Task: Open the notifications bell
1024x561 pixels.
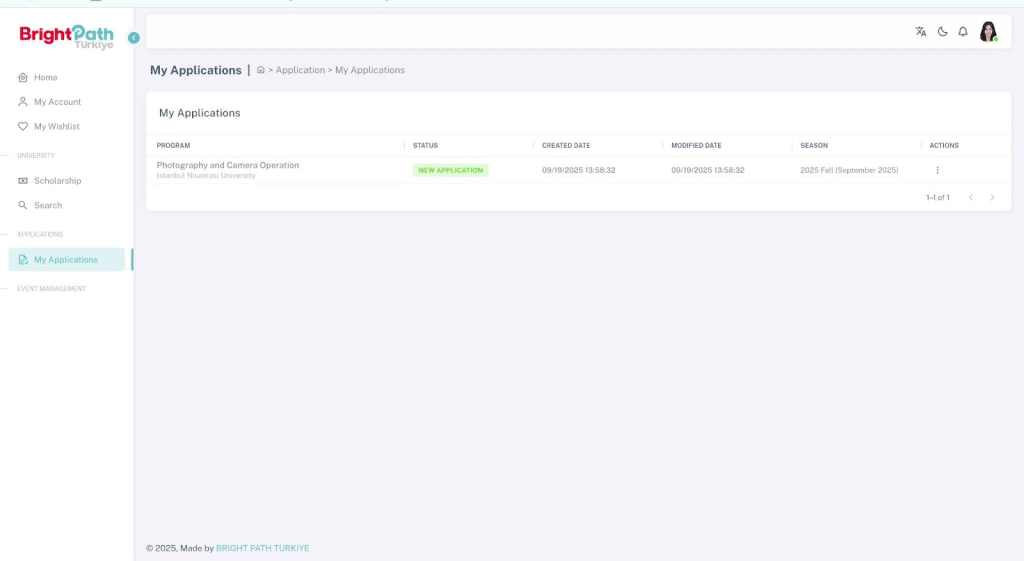Action: [963, 32]
